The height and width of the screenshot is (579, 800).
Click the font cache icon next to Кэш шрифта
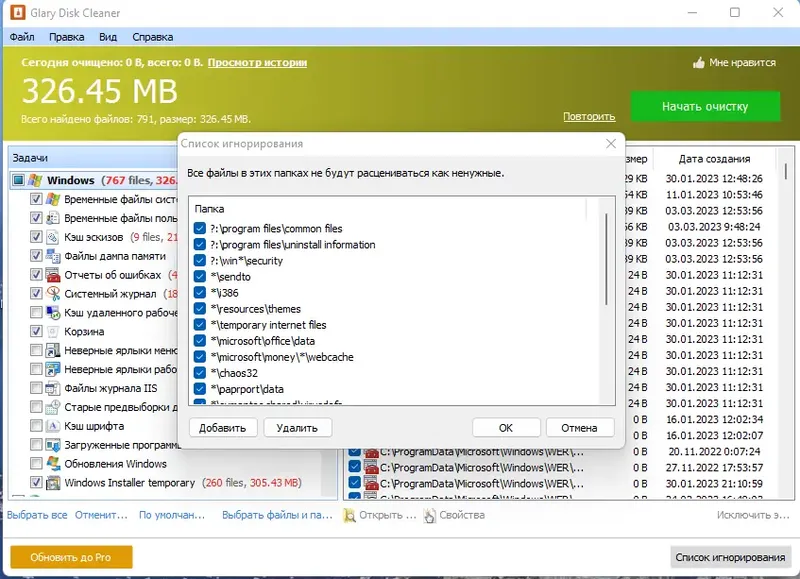pos(53,426)
